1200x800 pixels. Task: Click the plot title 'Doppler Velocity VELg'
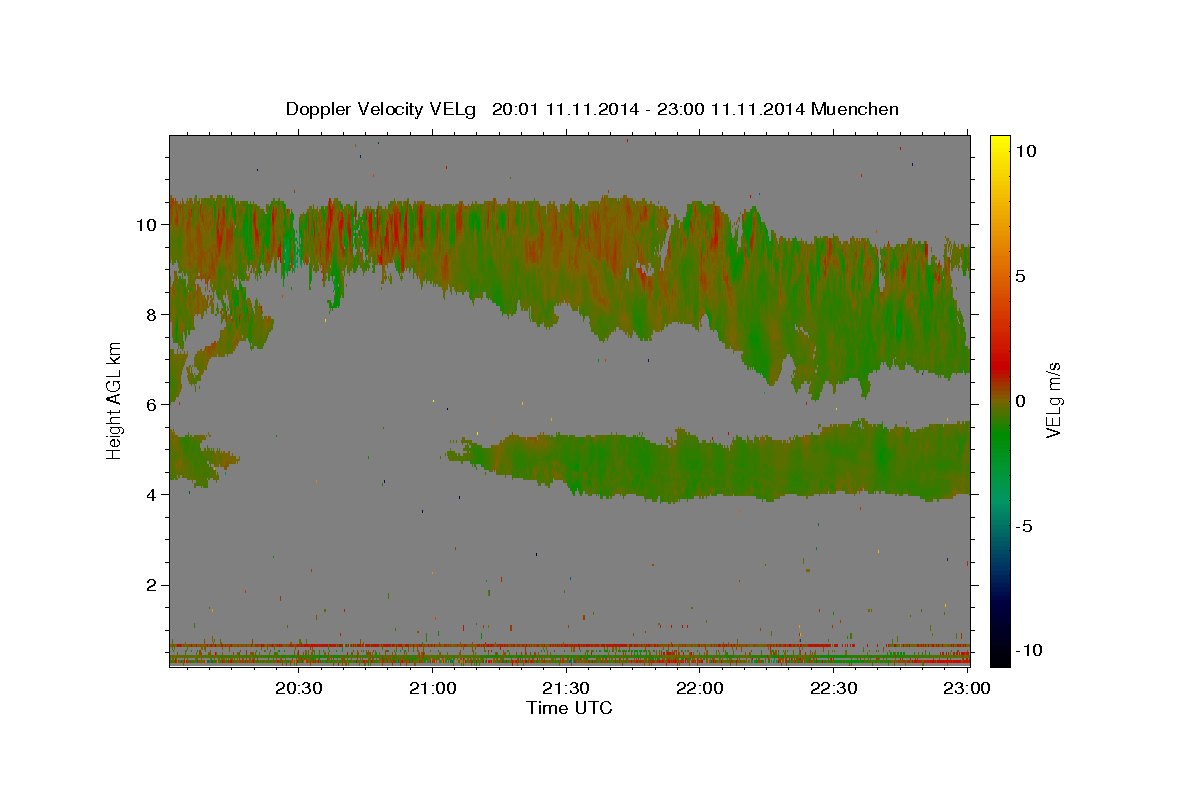[383, 109]
